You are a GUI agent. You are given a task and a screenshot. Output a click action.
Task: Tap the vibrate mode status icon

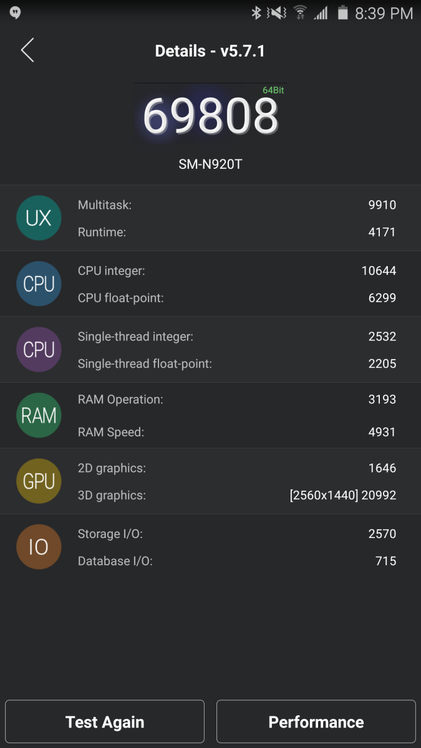277,13
